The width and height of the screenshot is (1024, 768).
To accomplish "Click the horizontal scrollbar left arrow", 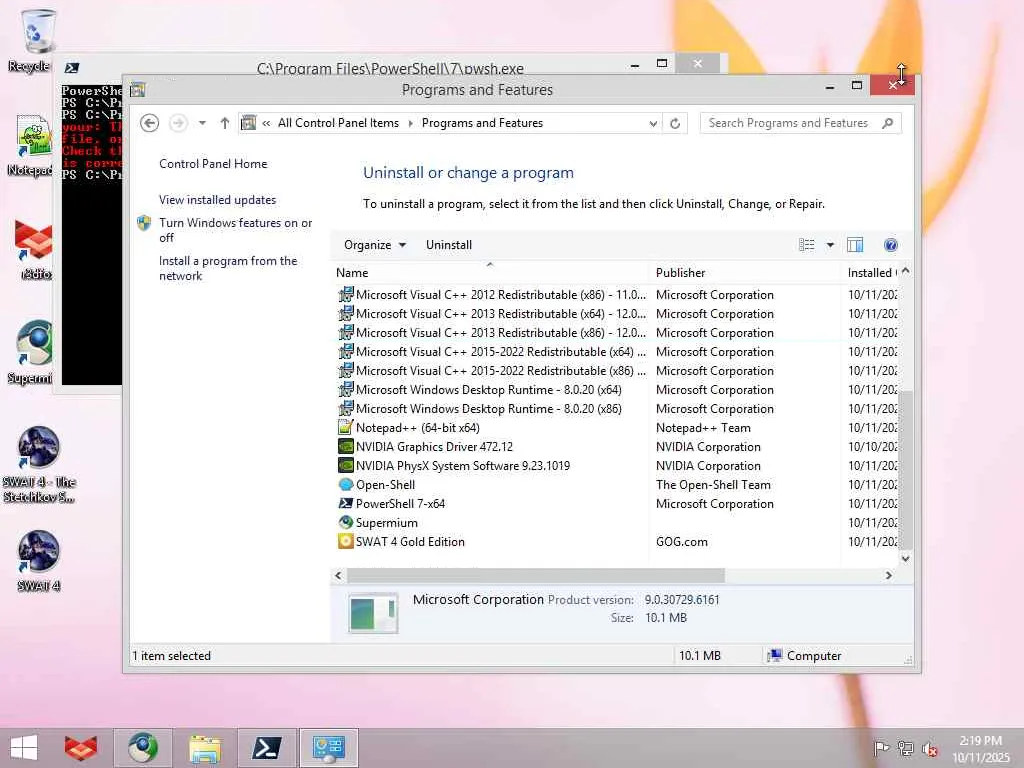I will [x=338, y=575].
